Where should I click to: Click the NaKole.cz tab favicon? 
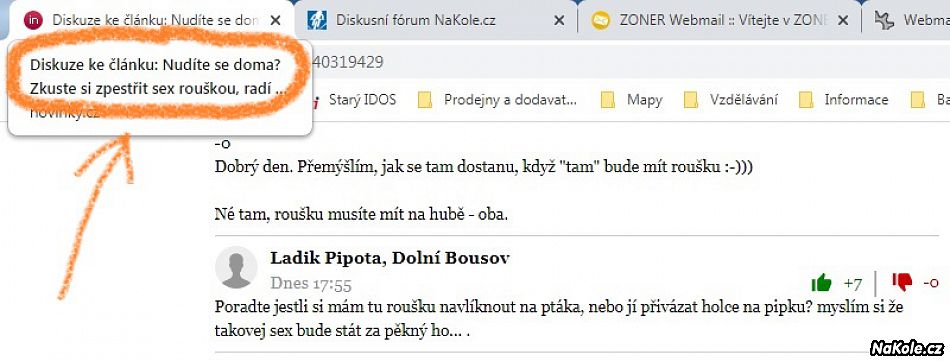pos(317,21)
